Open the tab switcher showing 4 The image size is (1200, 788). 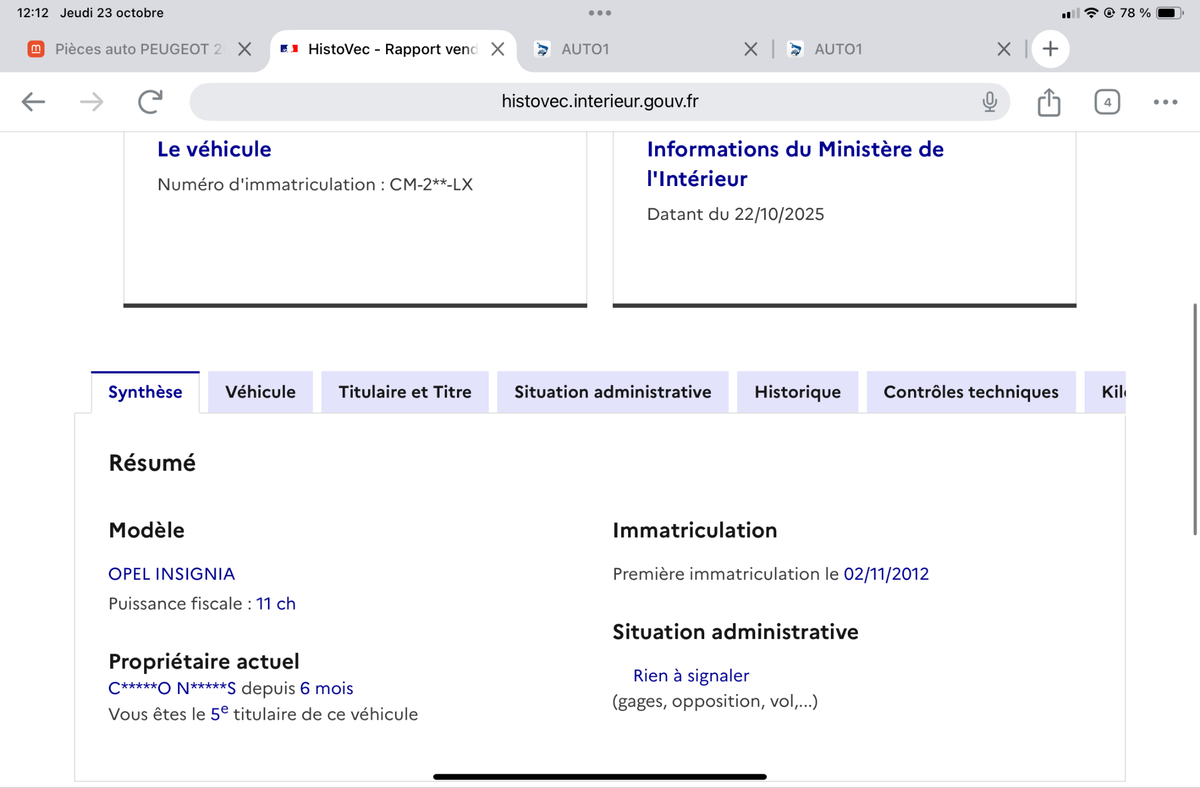[1107, 101]
